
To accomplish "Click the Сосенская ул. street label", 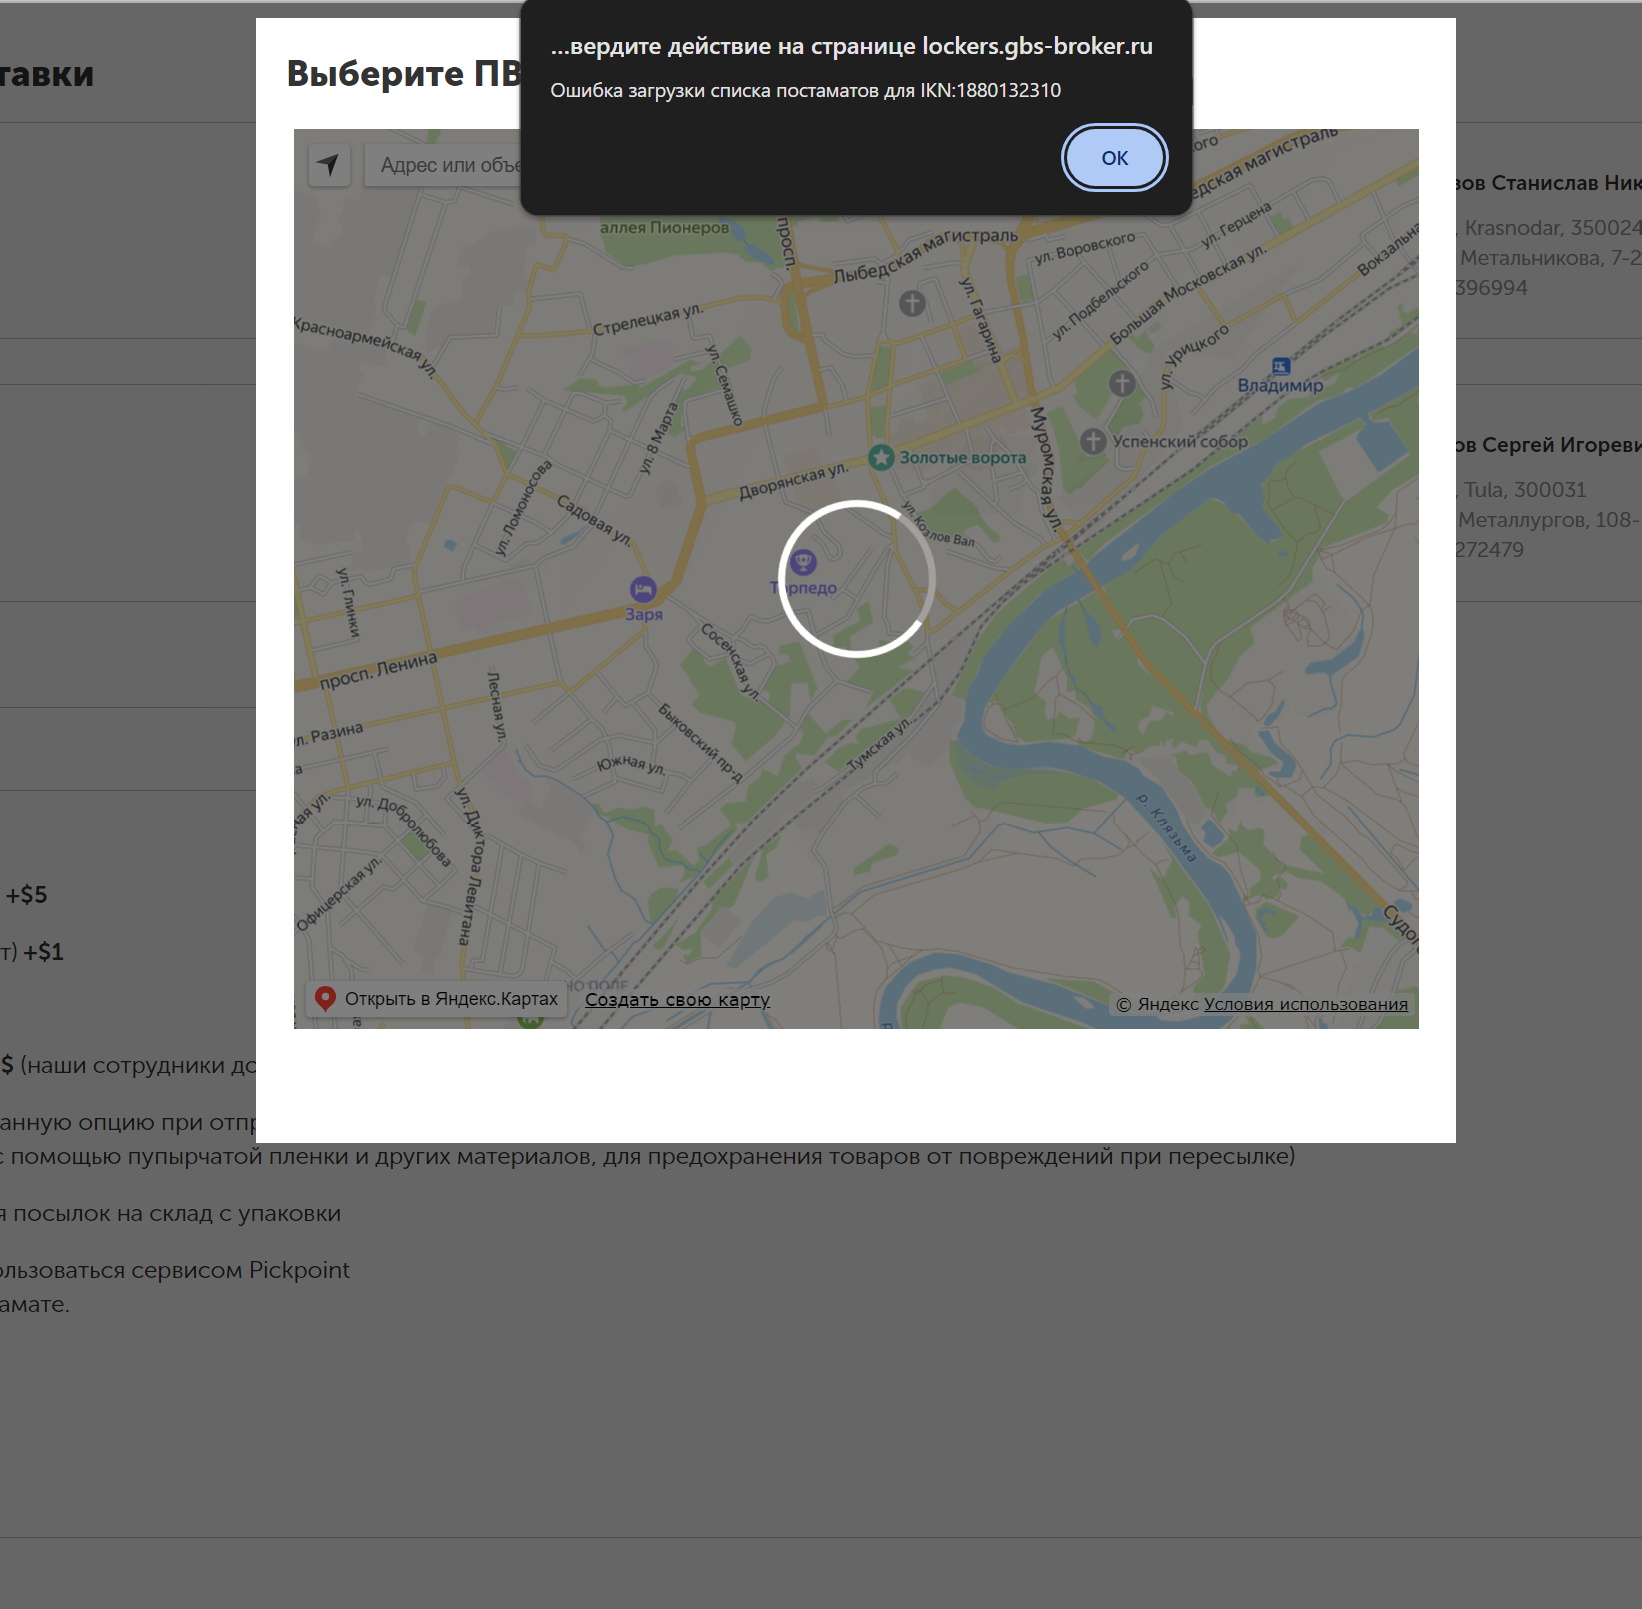I will (x=730, y=662).
